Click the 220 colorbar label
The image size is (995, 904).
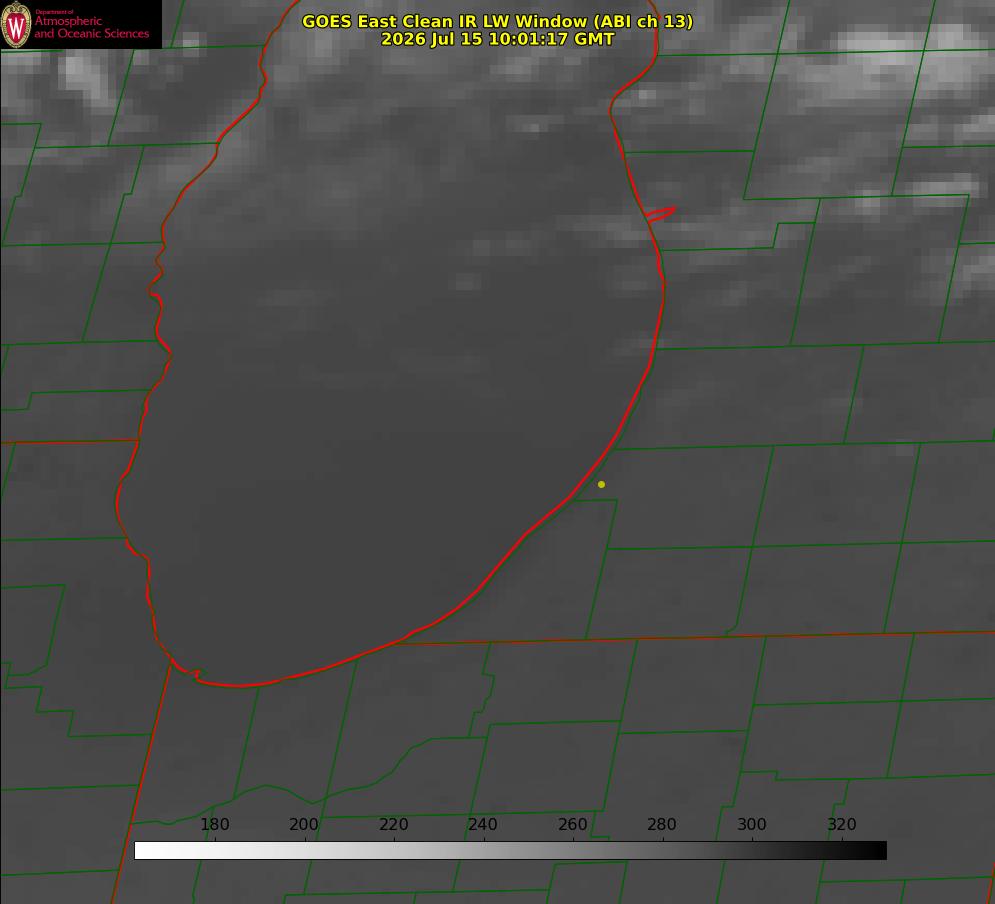[x=393, y=824]
